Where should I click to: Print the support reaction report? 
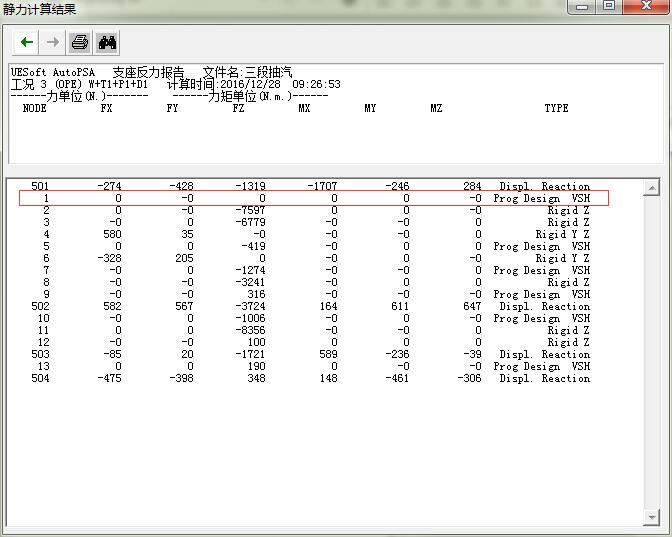80,42
